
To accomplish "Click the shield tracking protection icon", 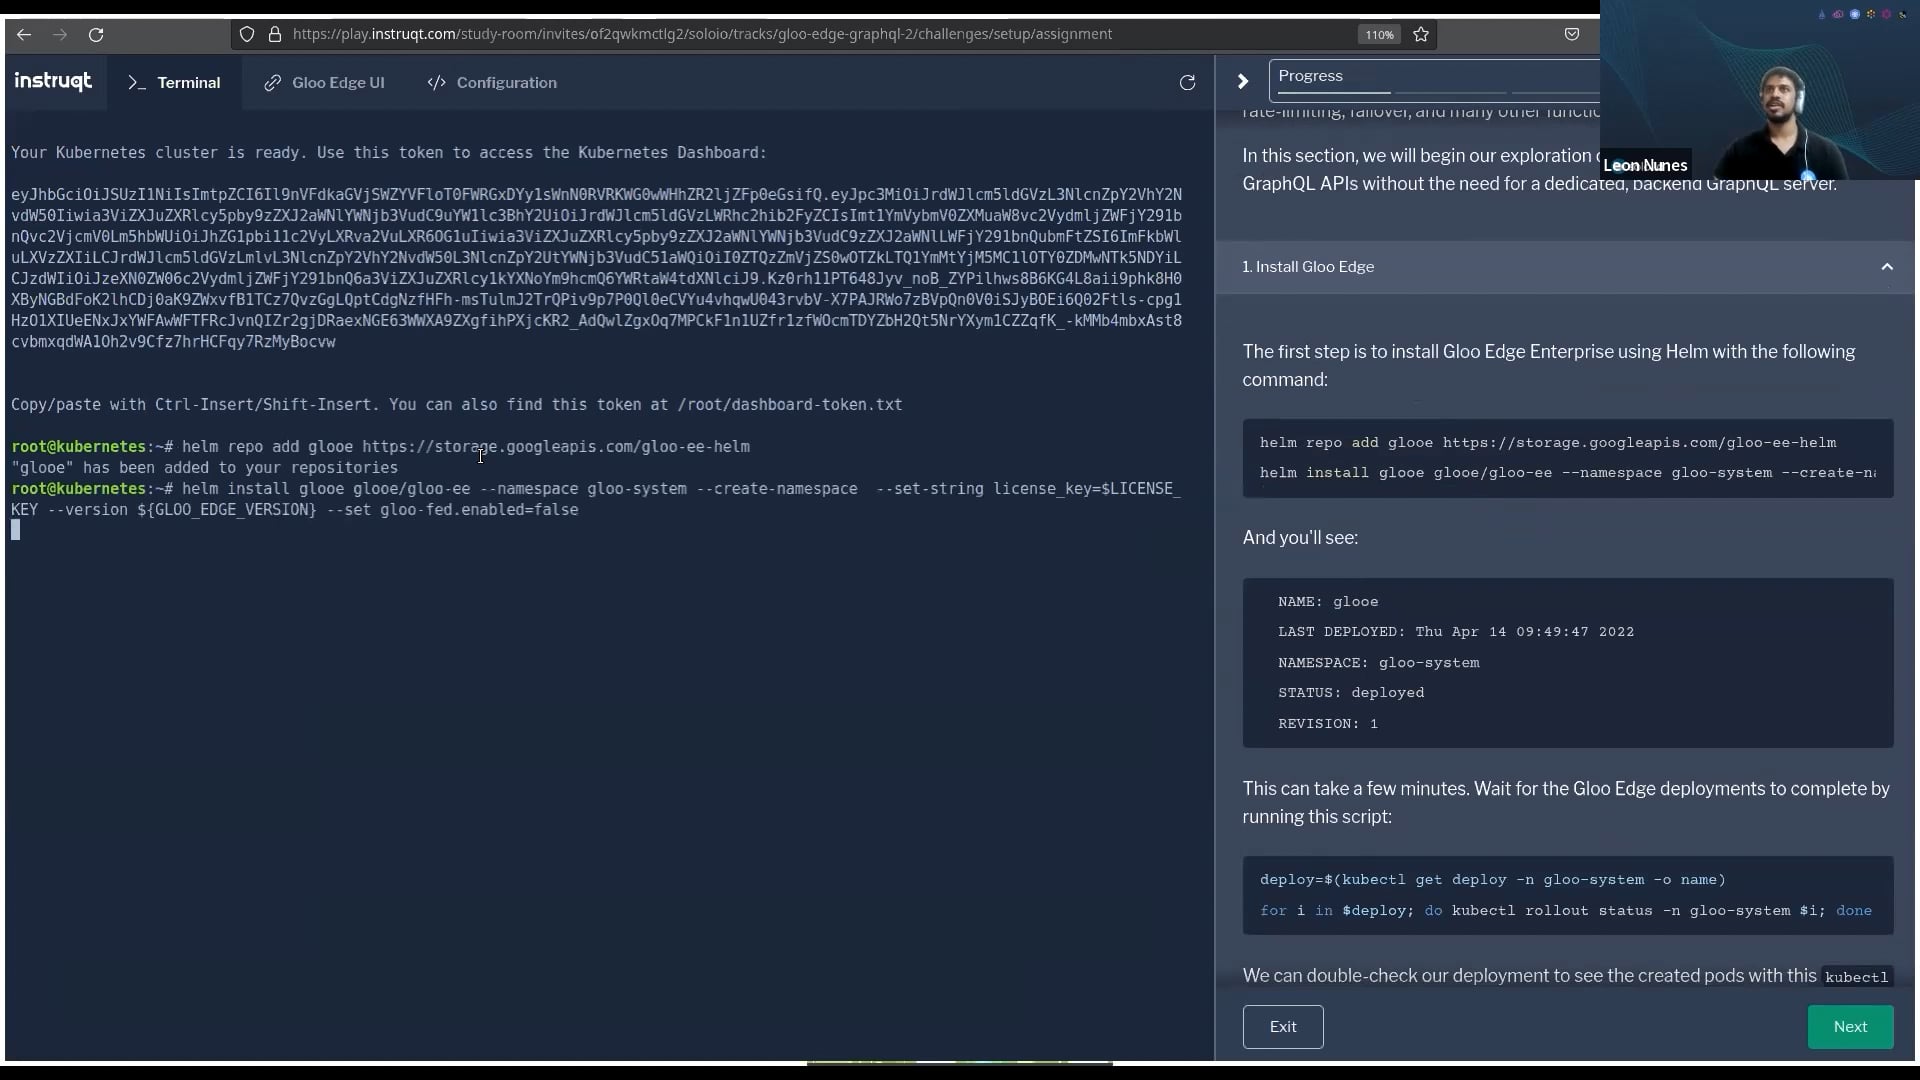I will pyautogui.click(x=247, y=34).
